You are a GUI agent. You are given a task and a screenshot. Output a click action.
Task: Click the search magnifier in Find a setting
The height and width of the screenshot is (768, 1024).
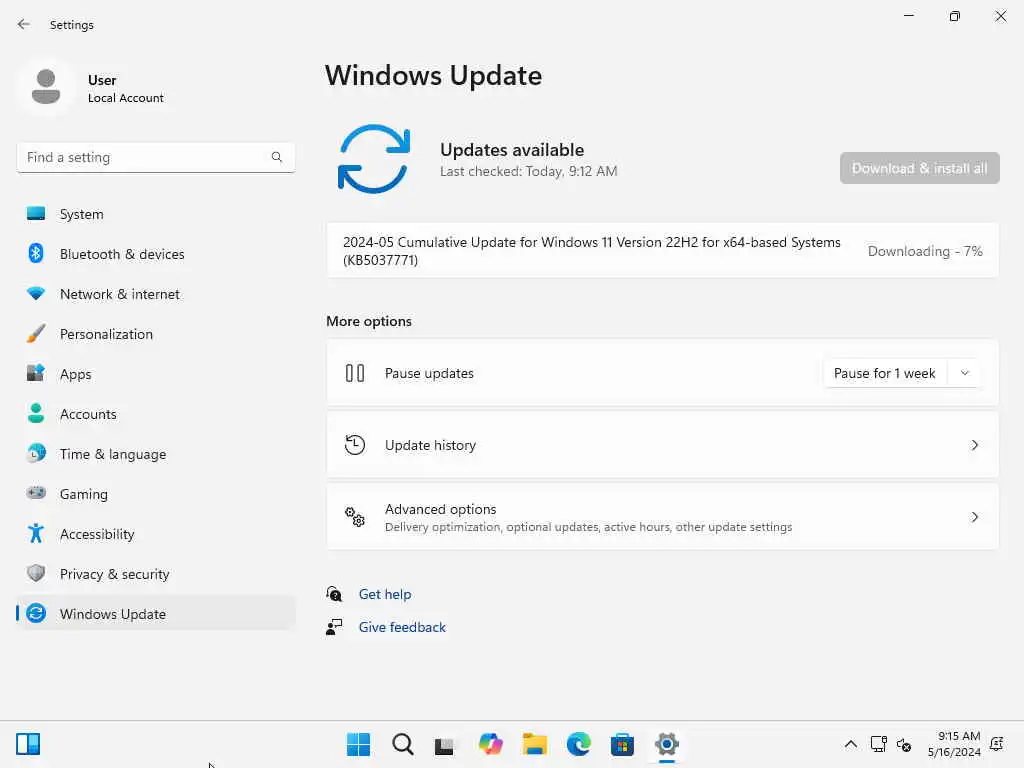(x=277, y=157)
